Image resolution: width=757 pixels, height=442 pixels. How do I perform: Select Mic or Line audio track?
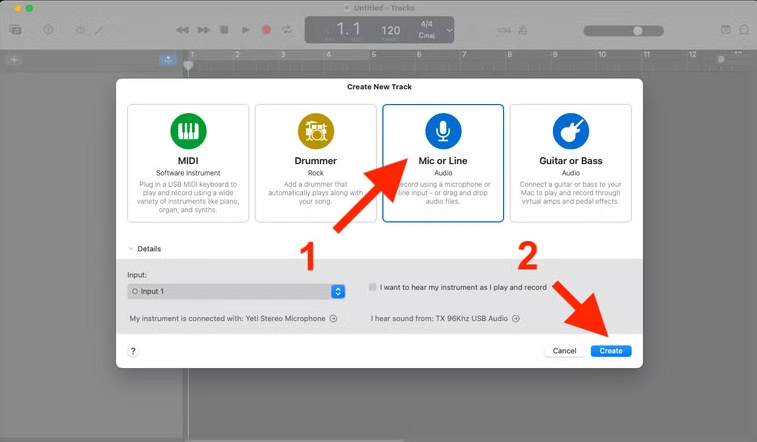point(443,163)
